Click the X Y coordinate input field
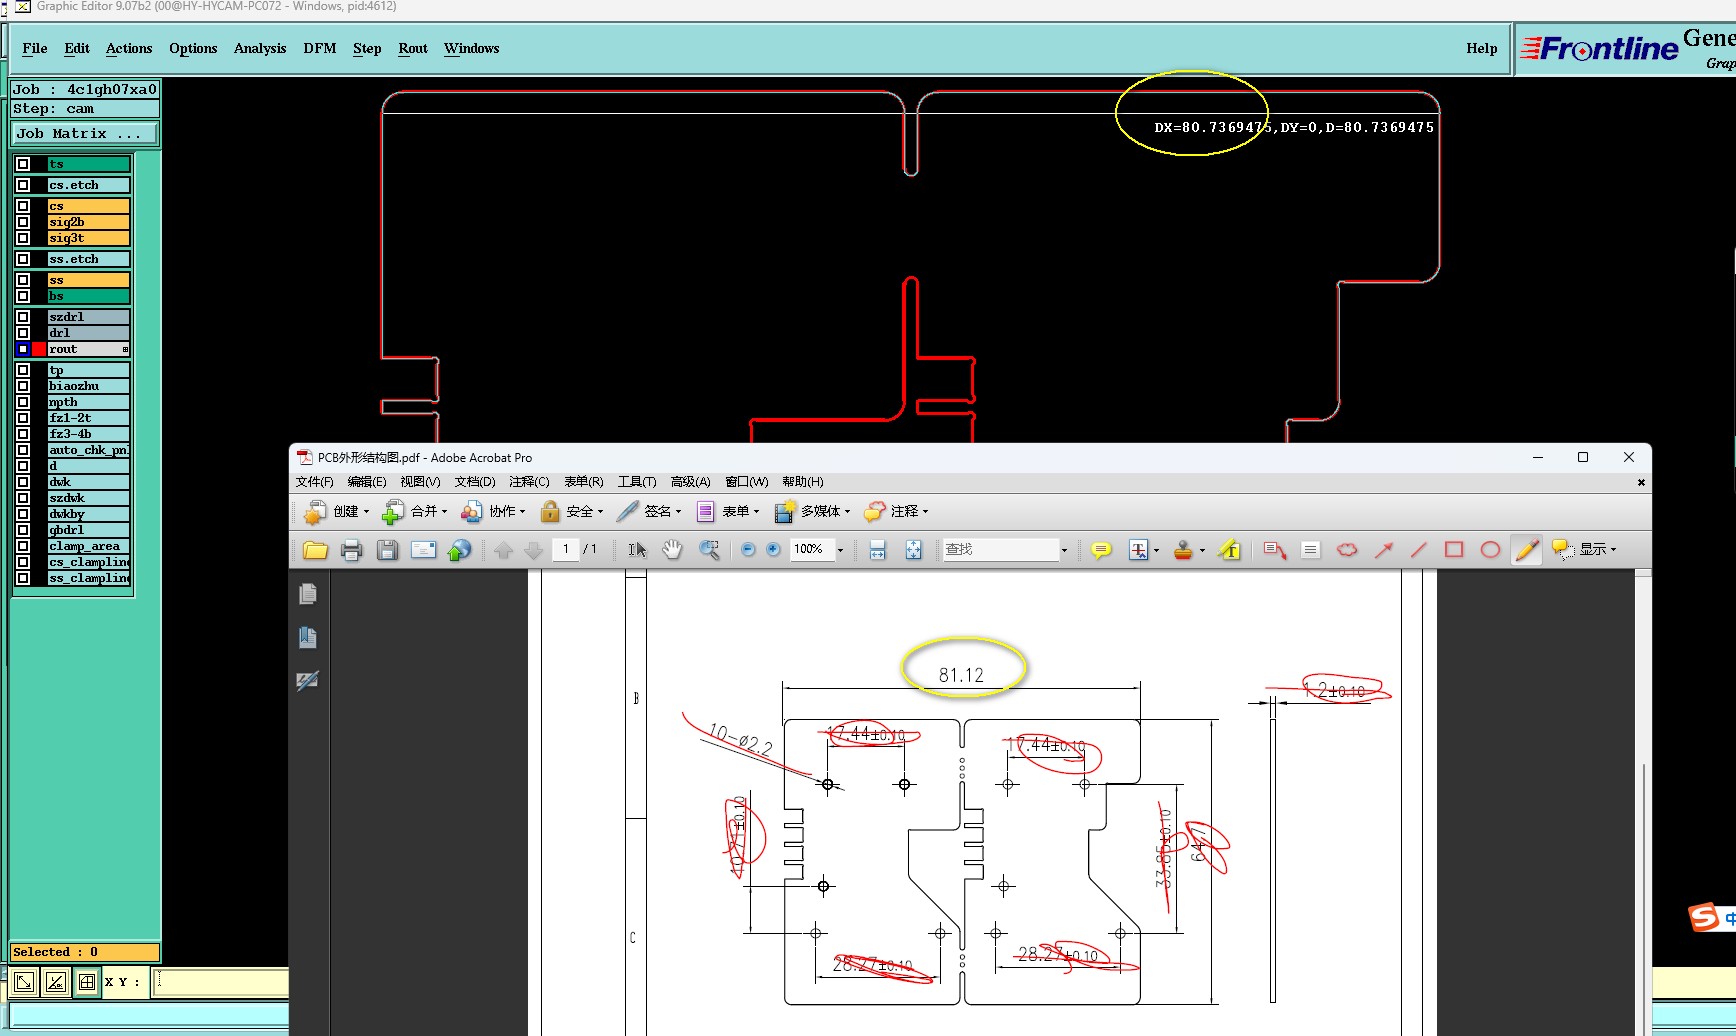The height and width of the screenshot is (1036, 1736). point(220,982)
